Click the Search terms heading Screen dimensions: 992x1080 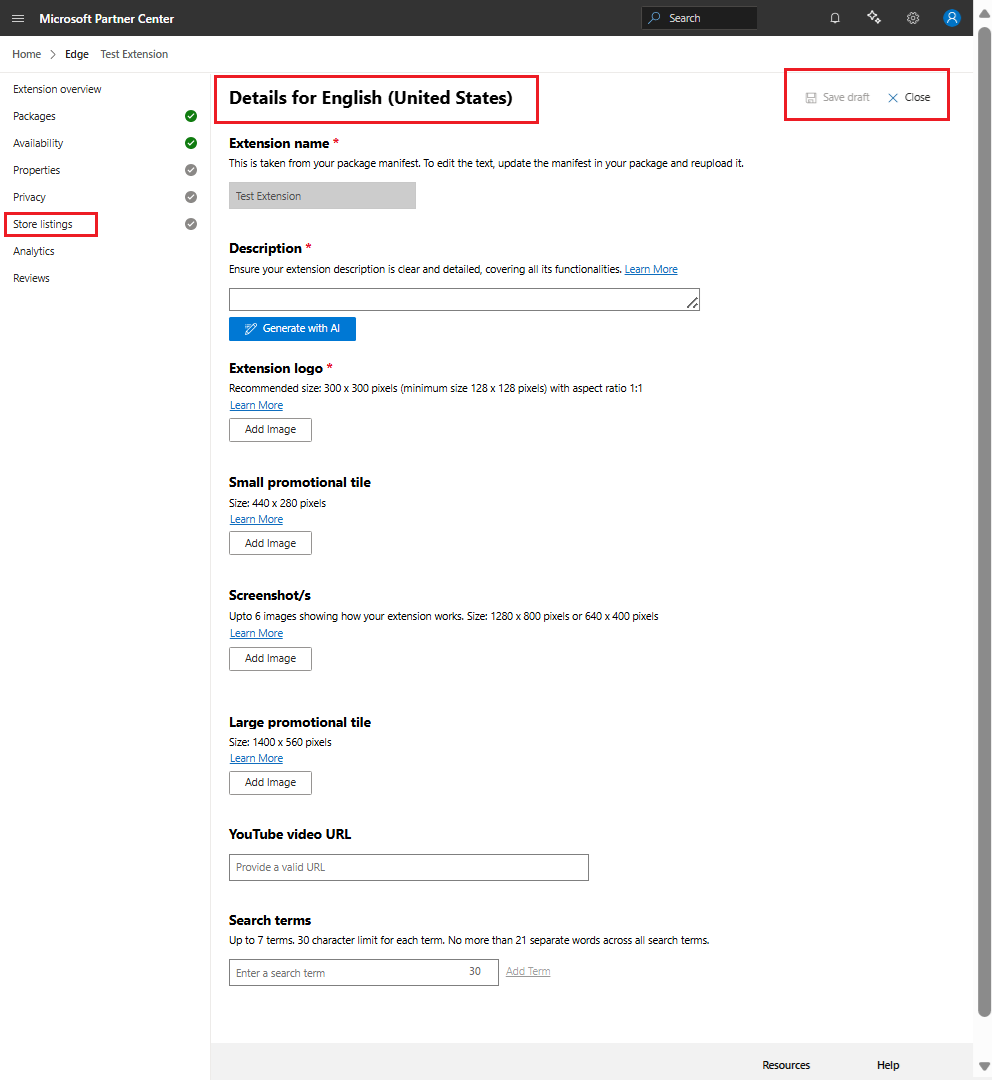click(x=270, y=920)
